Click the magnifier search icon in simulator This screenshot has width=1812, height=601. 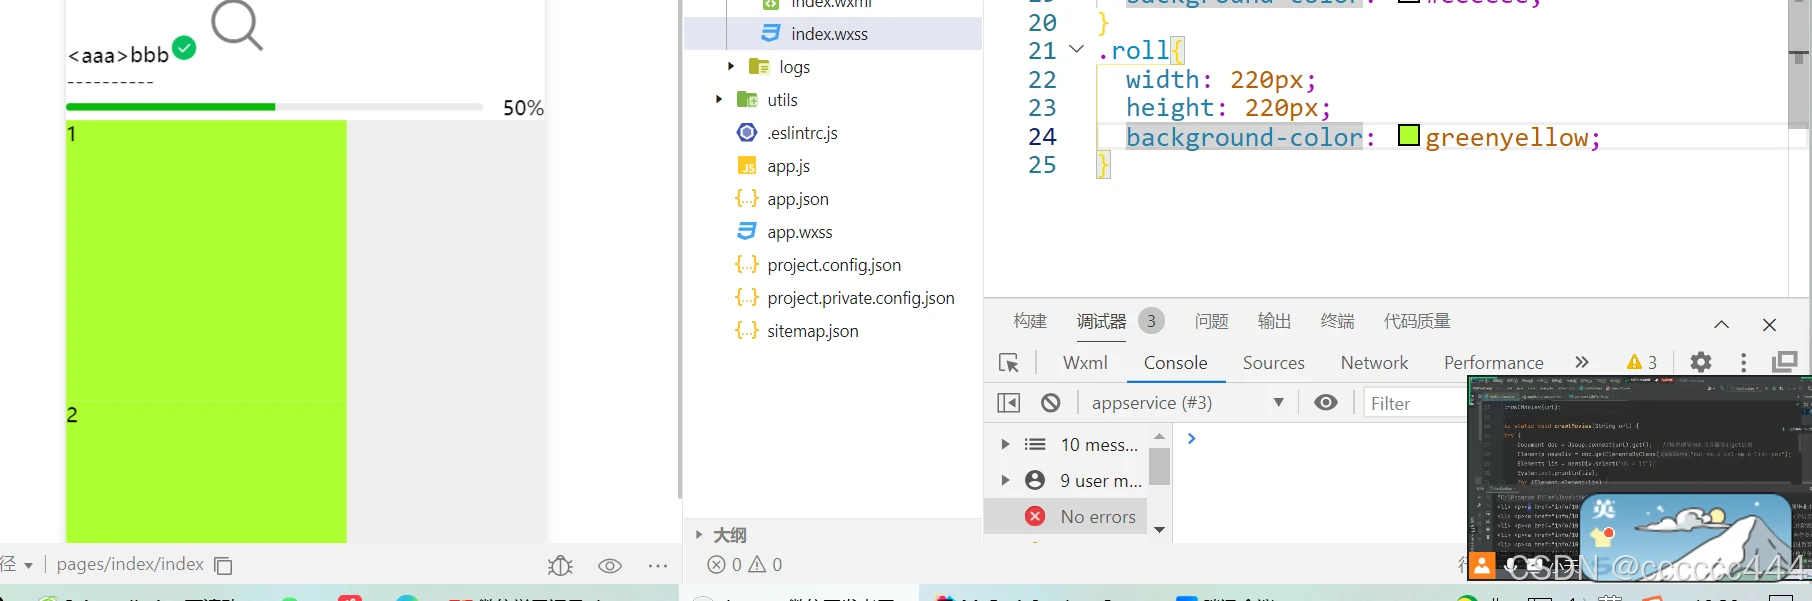236,24
